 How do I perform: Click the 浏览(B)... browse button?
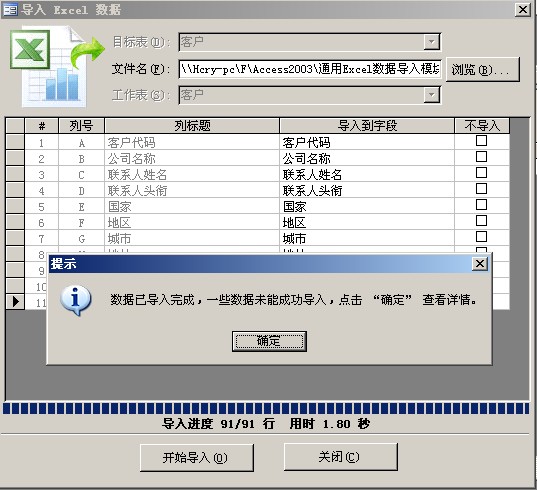click(483, 70)
